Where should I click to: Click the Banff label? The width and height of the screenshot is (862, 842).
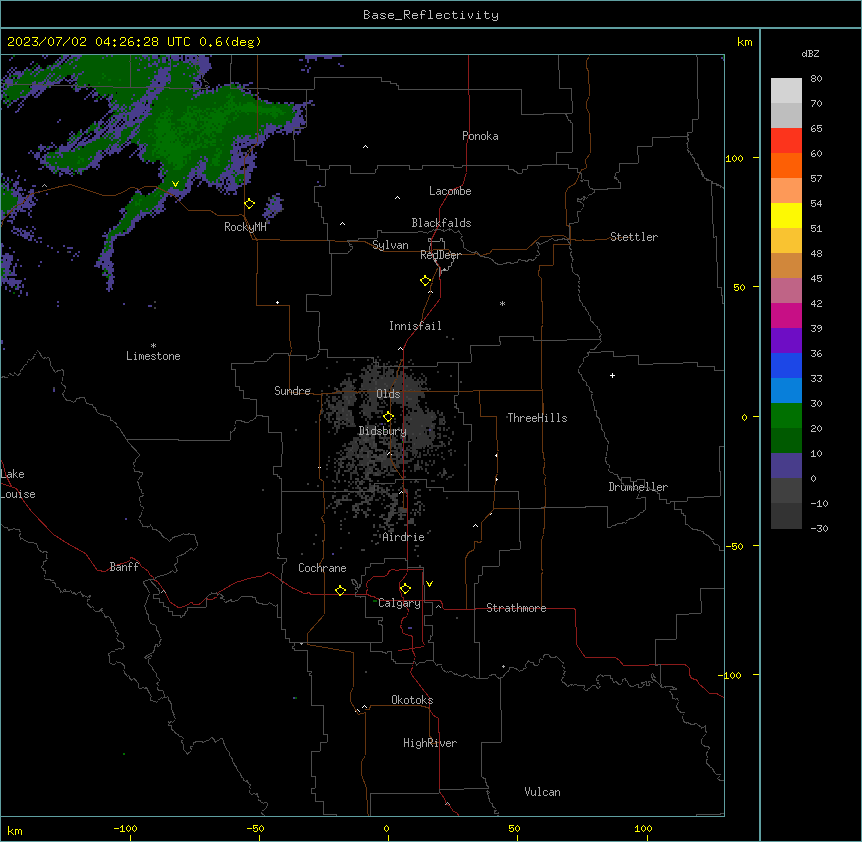point(124,567)
